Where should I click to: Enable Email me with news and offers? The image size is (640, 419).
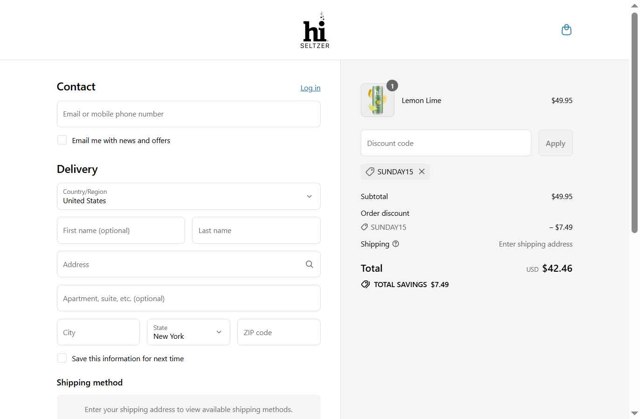pos(62,140)
